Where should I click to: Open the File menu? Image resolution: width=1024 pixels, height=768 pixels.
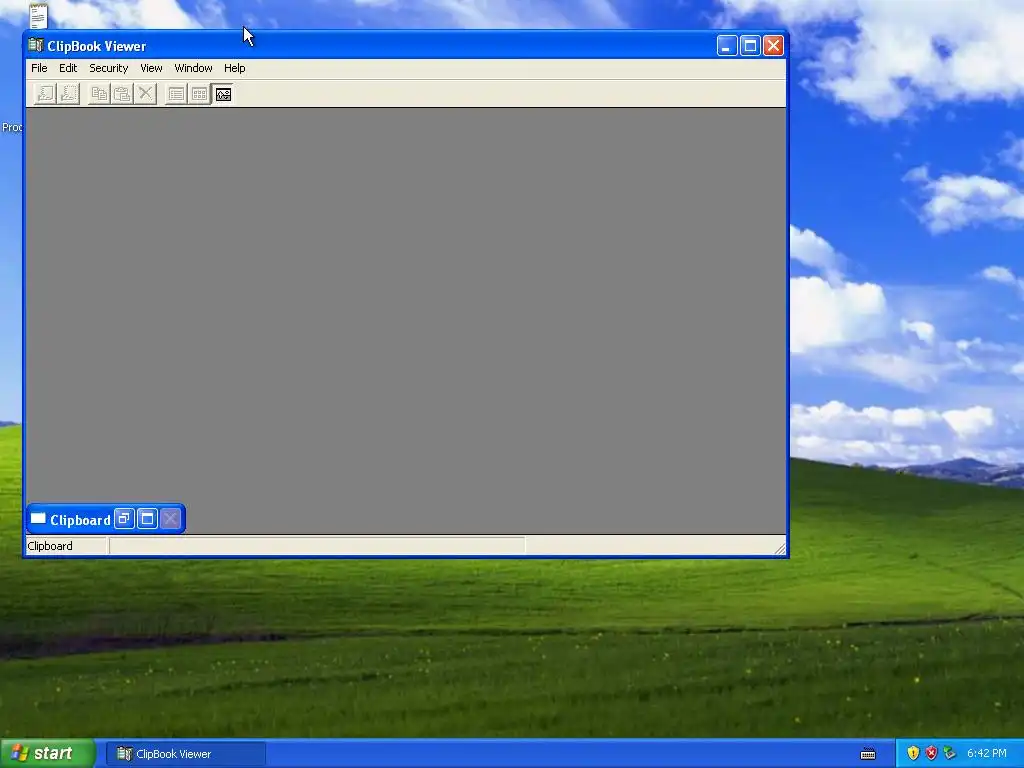(x=39, y=68)
